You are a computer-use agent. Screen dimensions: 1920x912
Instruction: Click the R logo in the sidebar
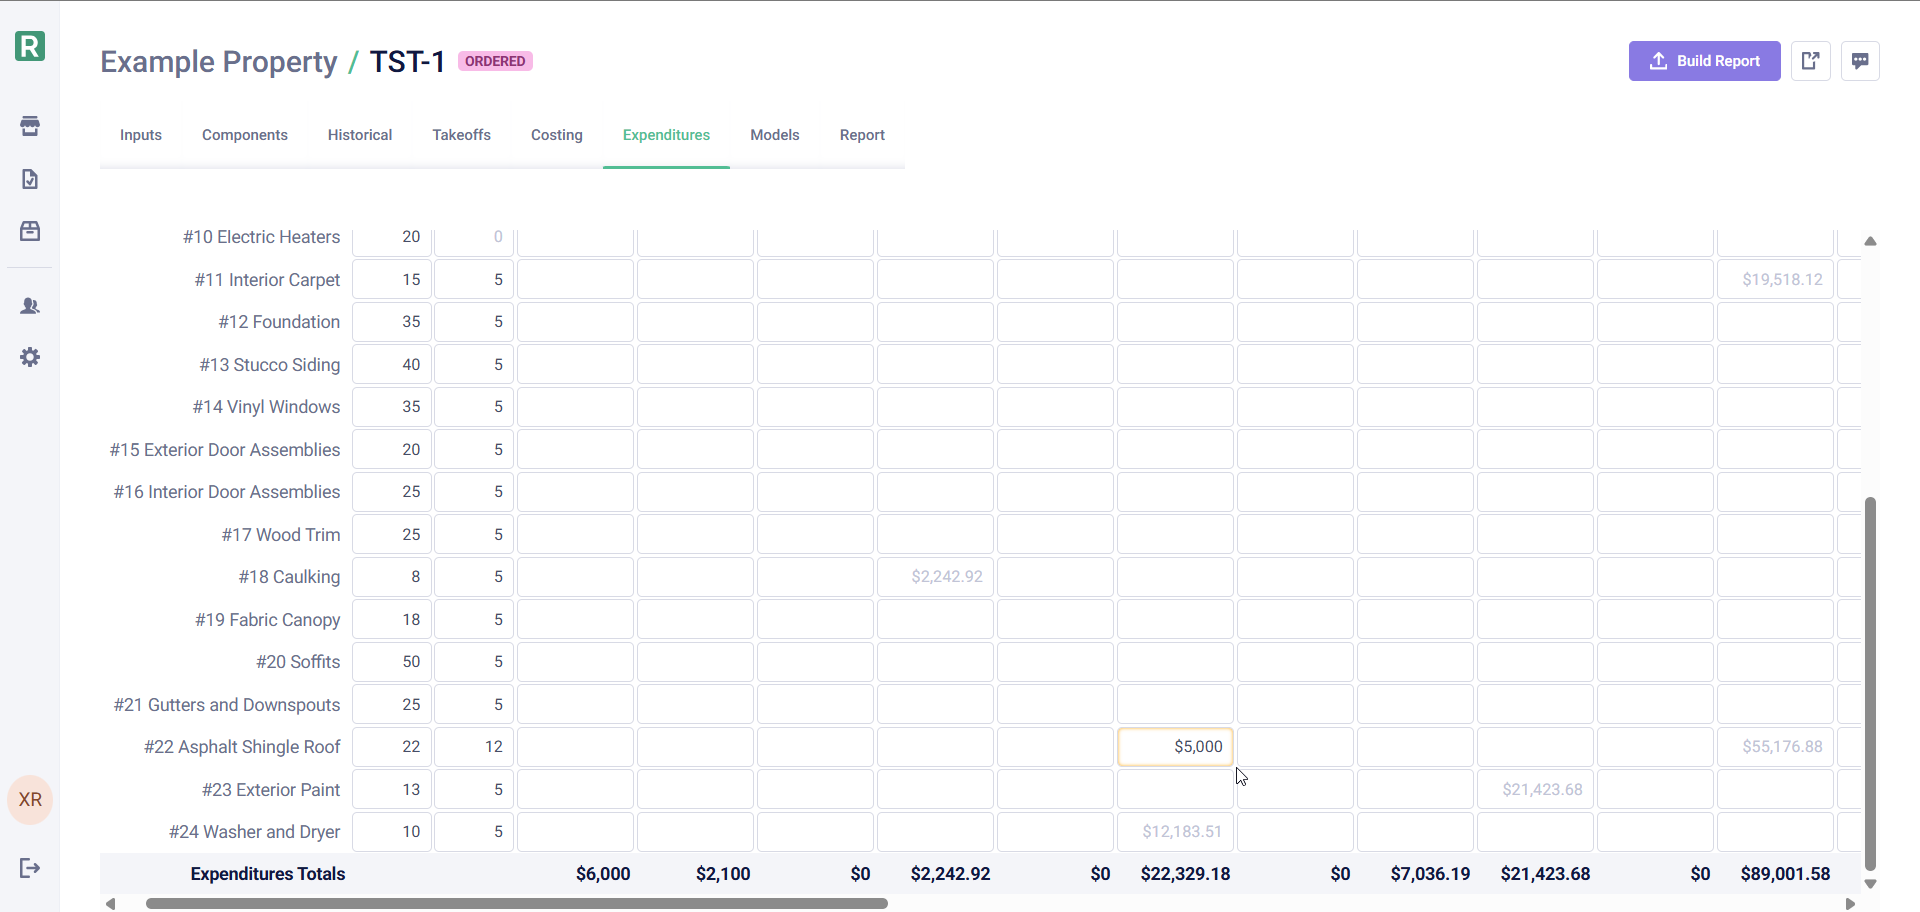coord(29,46)
